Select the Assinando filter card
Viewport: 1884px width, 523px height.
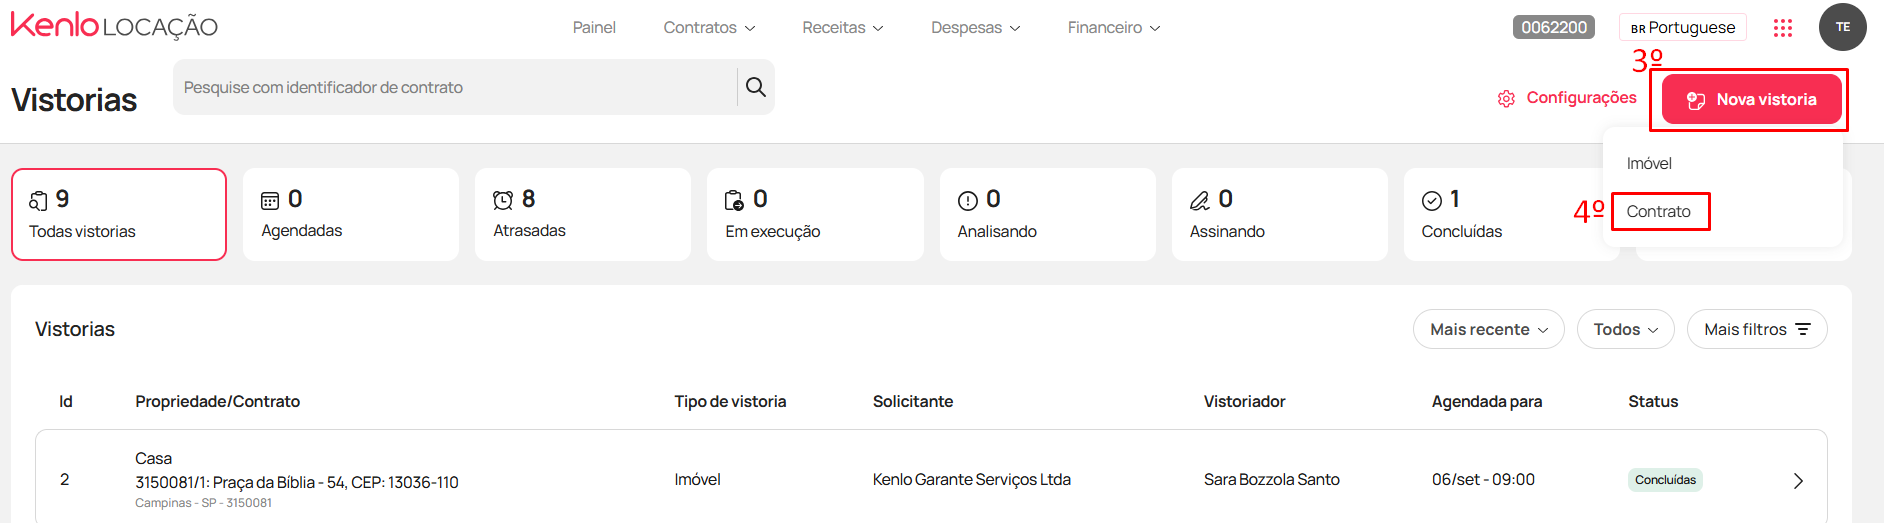point(1279,214)
